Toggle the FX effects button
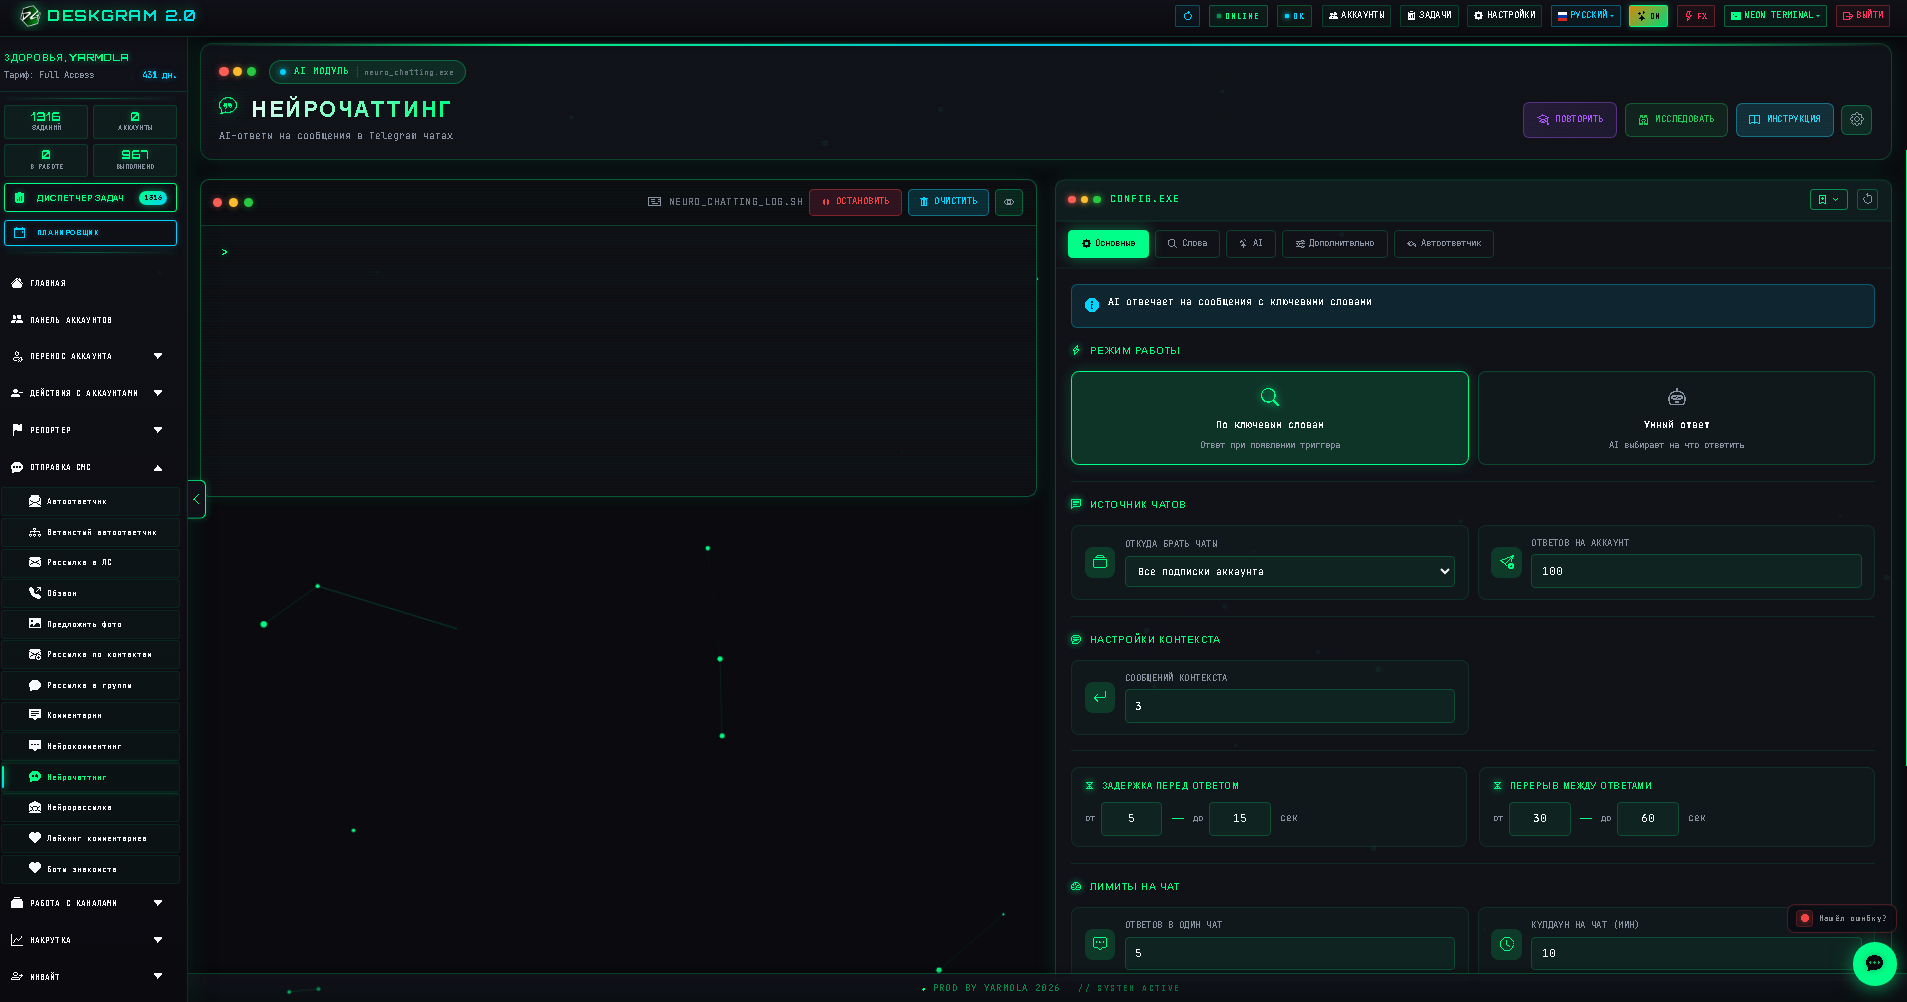1907x1002 pixels. (1696, 16)
